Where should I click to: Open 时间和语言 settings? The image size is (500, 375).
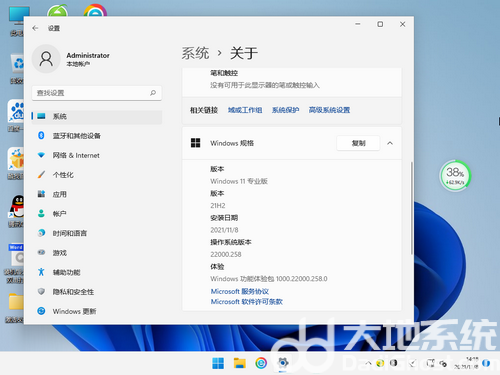(x=97, y=233)
